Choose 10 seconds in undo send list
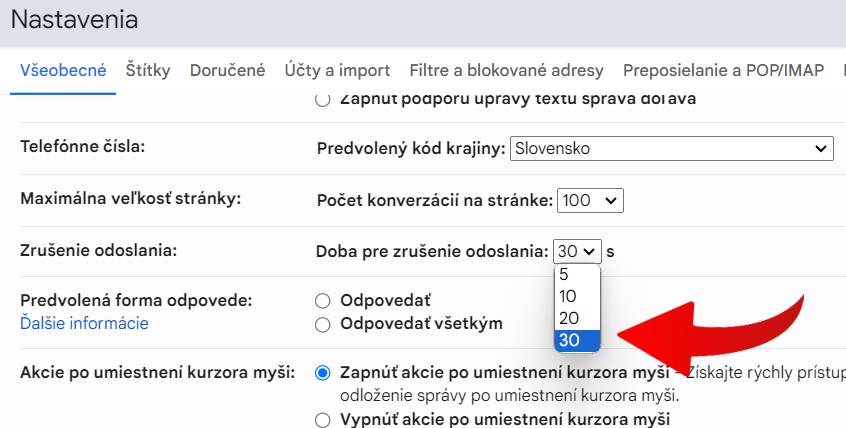This screenshot has width=846, height=428. [x=577, y=296]
